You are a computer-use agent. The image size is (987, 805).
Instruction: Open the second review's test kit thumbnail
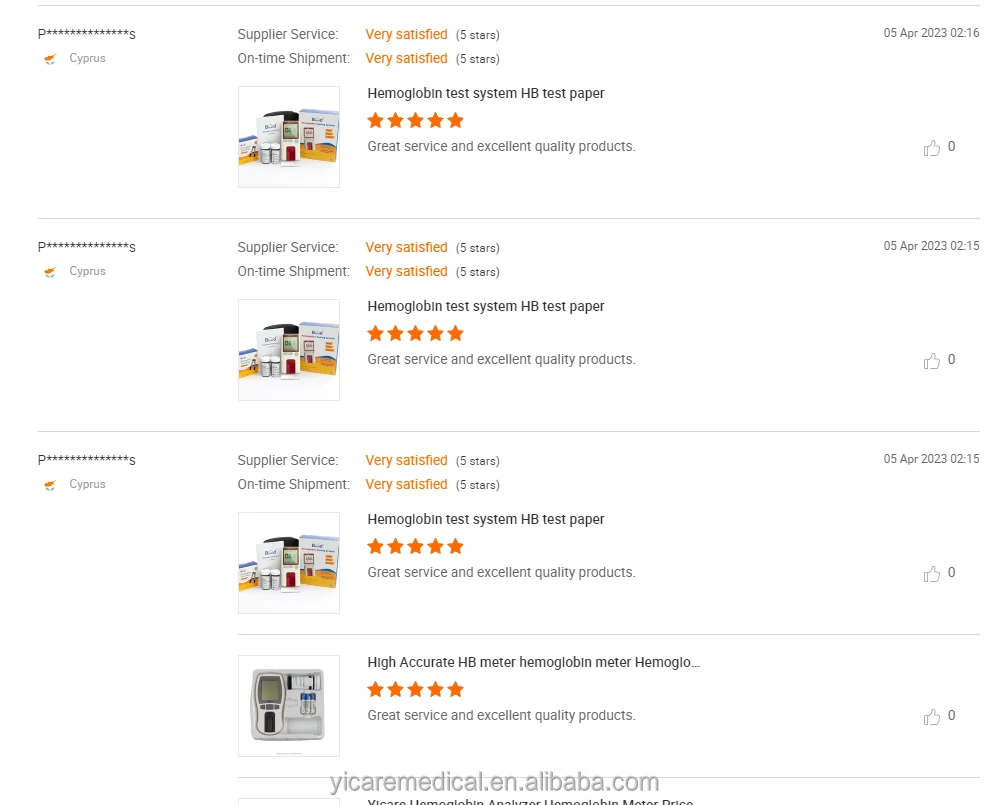point(288,350)
